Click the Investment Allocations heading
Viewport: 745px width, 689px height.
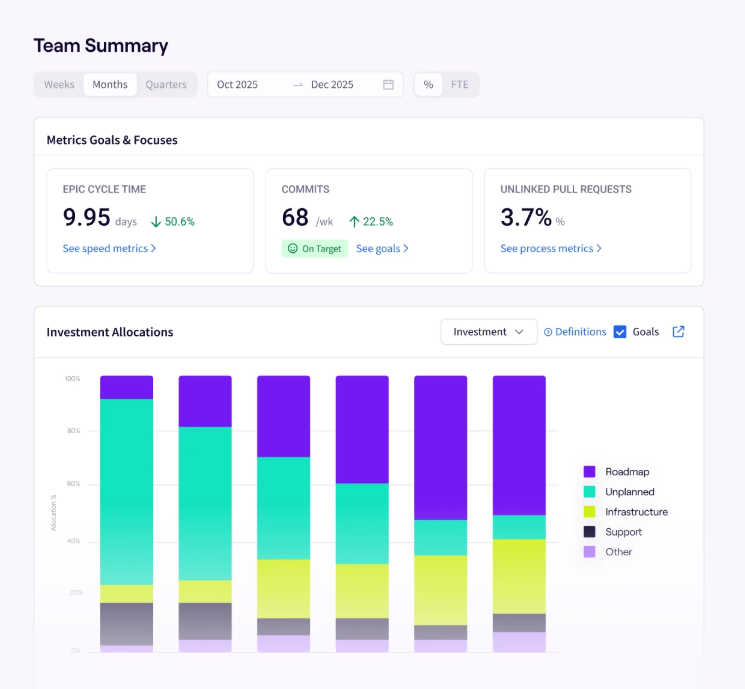pyautogui.click(x=110, y=332)
